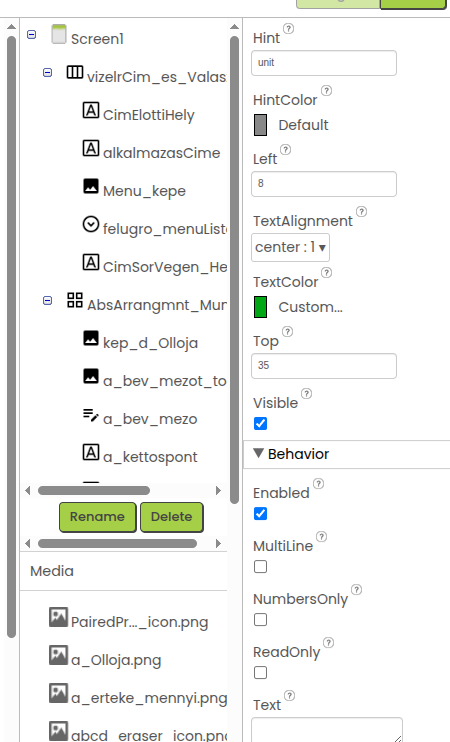This screenshot has height=742, width=450.
Task: Collapse the AbsArrangmnt_Mur tree node
Action: click(47, 300)
